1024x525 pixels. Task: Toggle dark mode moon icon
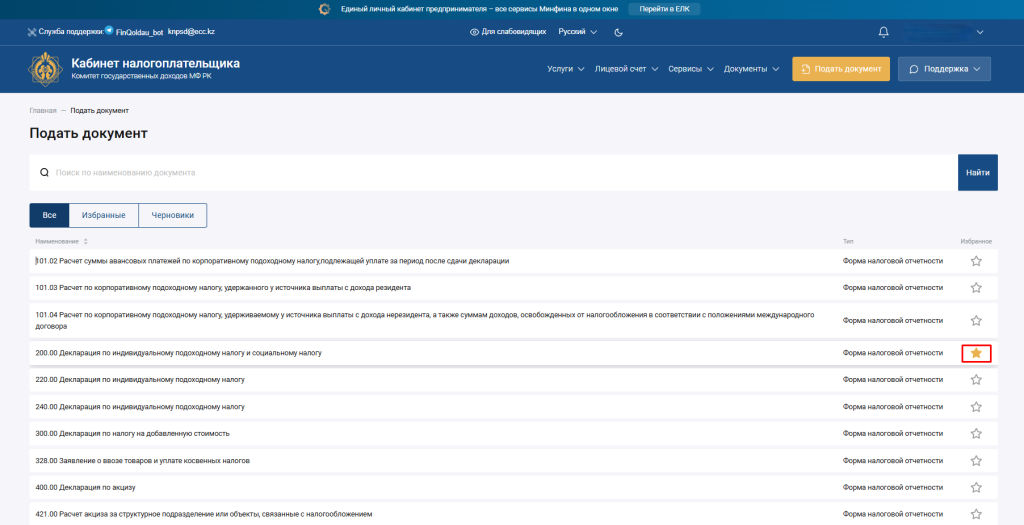(618, 32)
